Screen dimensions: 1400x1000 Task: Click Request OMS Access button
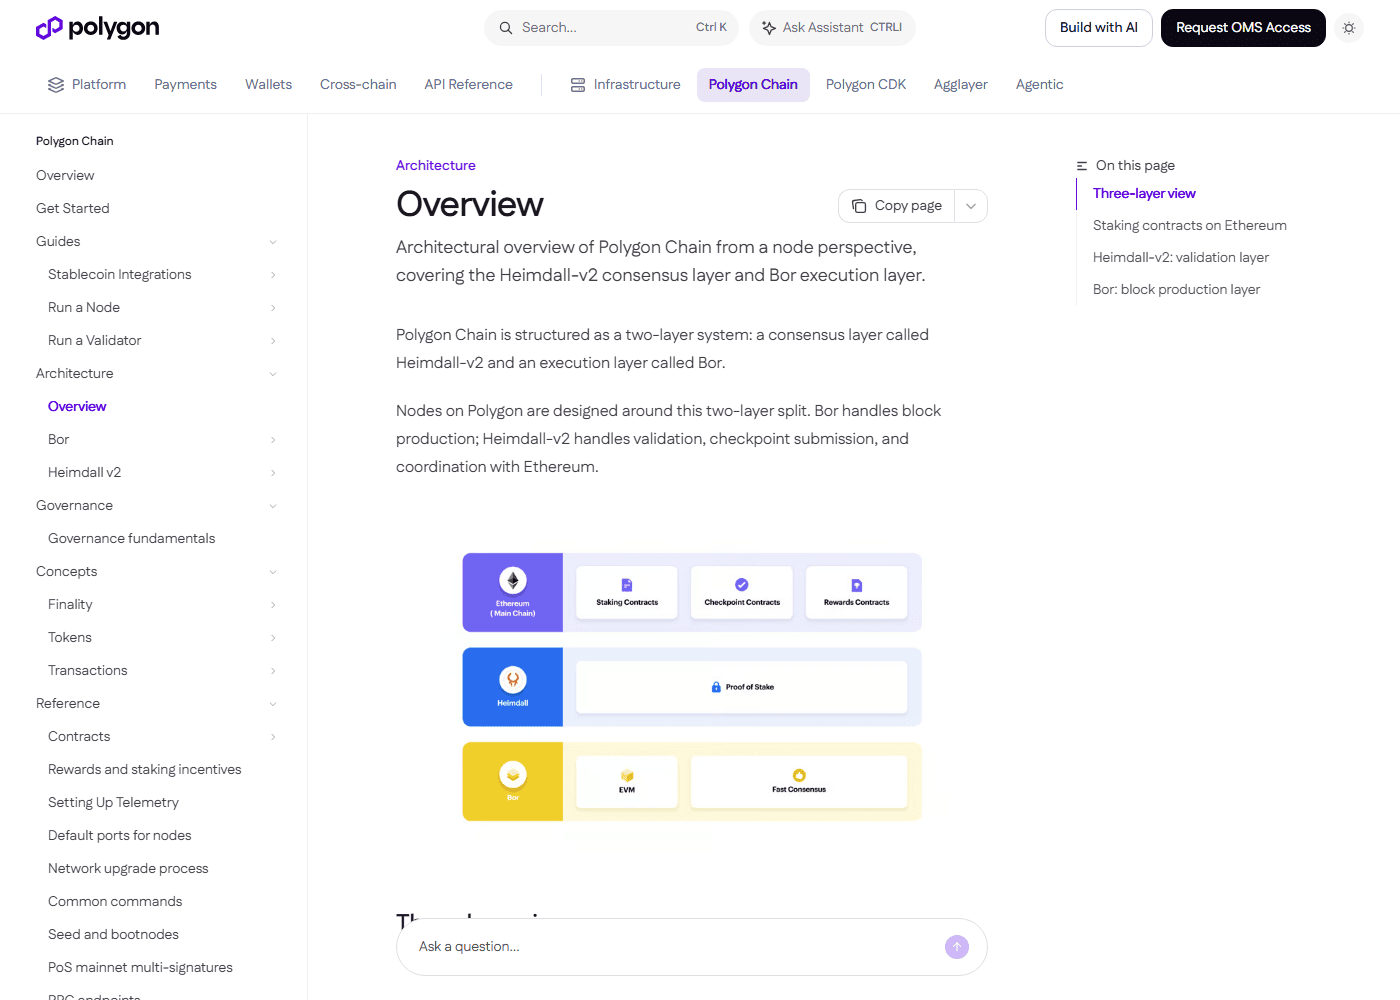click(1243, 28)
